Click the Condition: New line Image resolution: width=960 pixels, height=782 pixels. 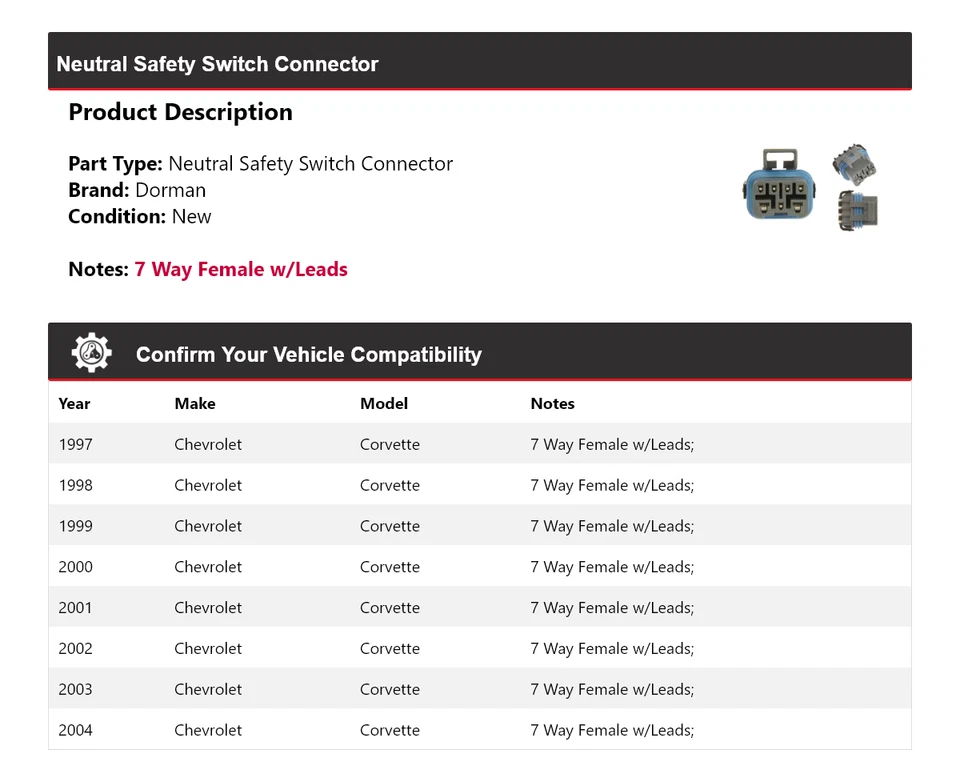140,216
